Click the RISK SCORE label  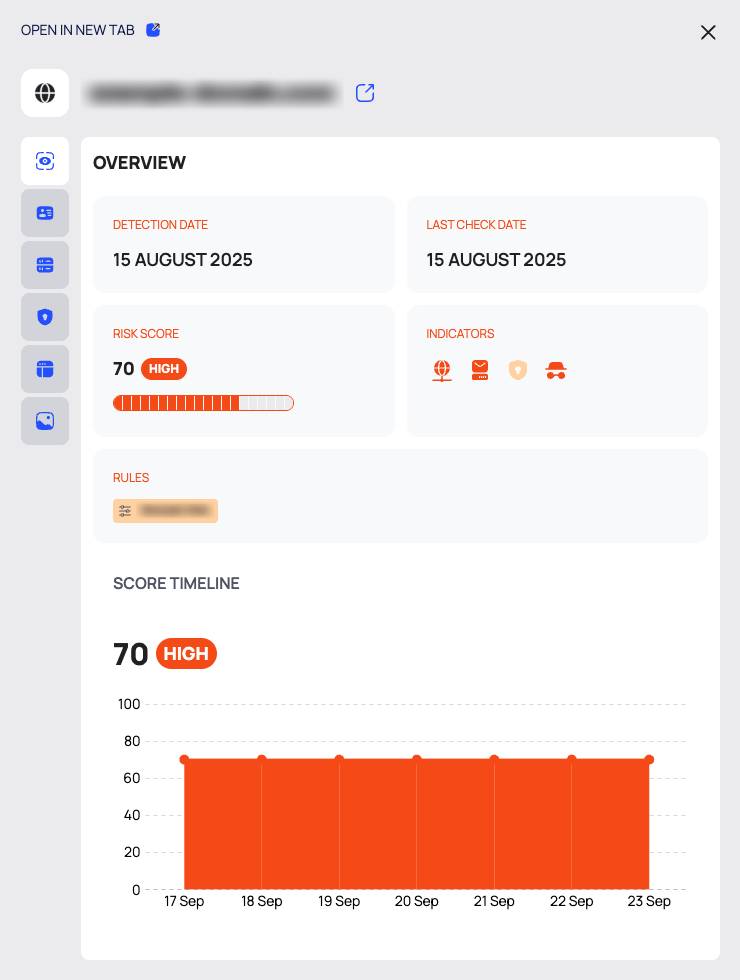[x=146, y=334]
